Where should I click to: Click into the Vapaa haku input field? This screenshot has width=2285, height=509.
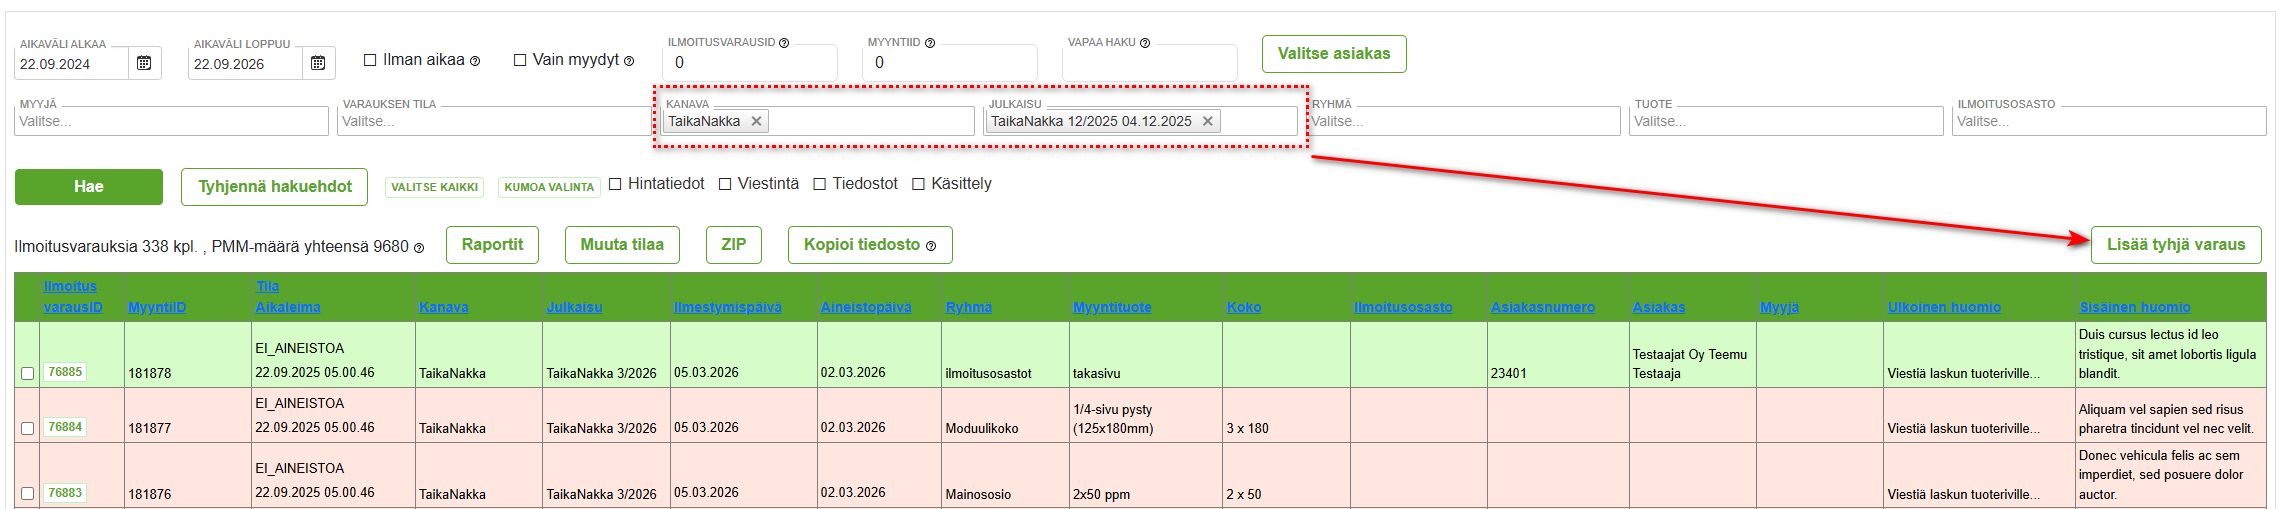pos(1149,64)
